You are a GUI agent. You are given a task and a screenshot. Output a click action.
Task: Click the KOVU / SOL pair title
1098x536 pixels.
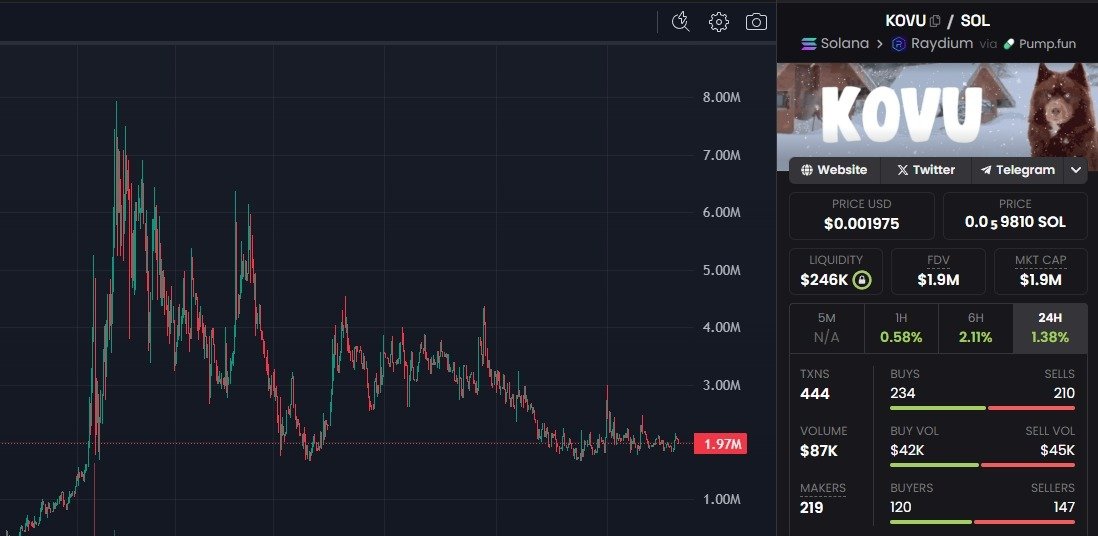[938, 21]
